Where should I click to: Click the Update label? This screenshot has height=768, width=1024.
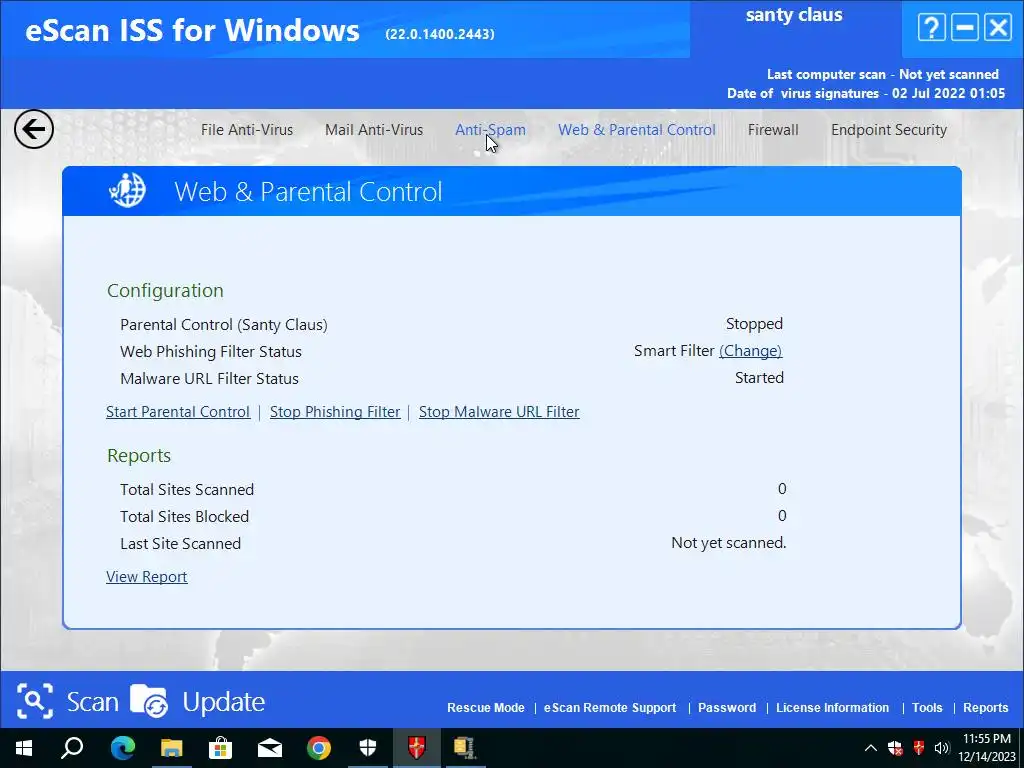coord(223,702)
